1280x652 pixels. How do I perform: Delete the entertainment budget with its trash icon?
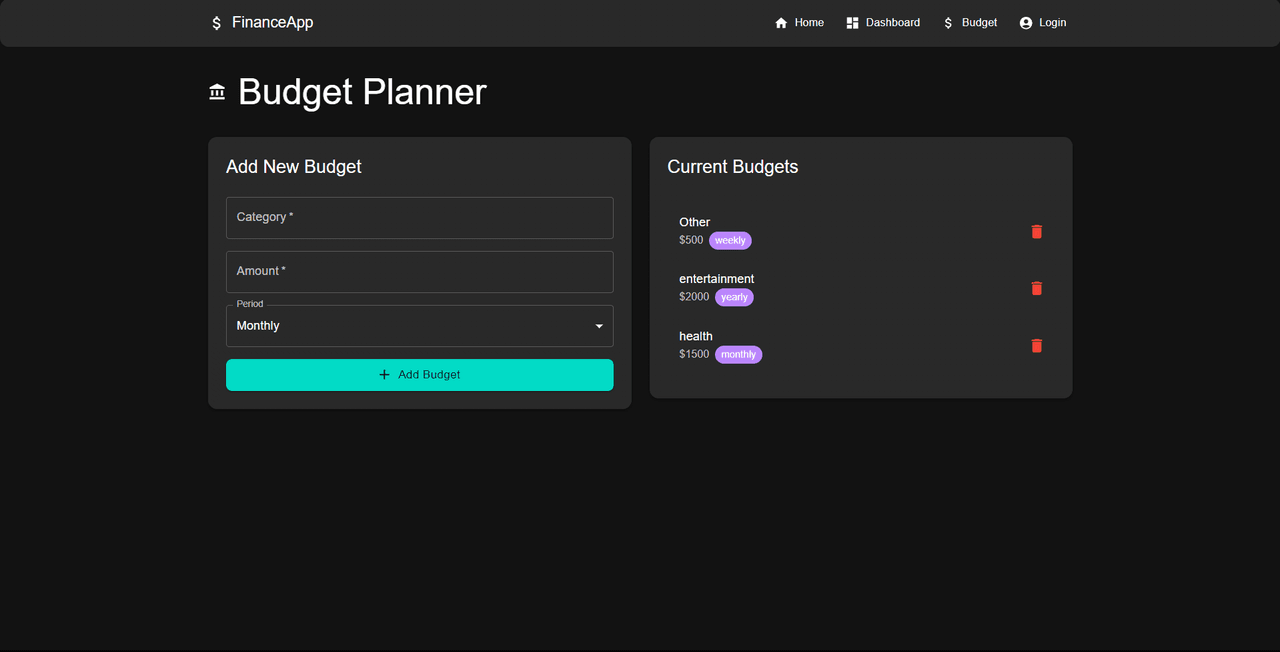coord(1036,288)
